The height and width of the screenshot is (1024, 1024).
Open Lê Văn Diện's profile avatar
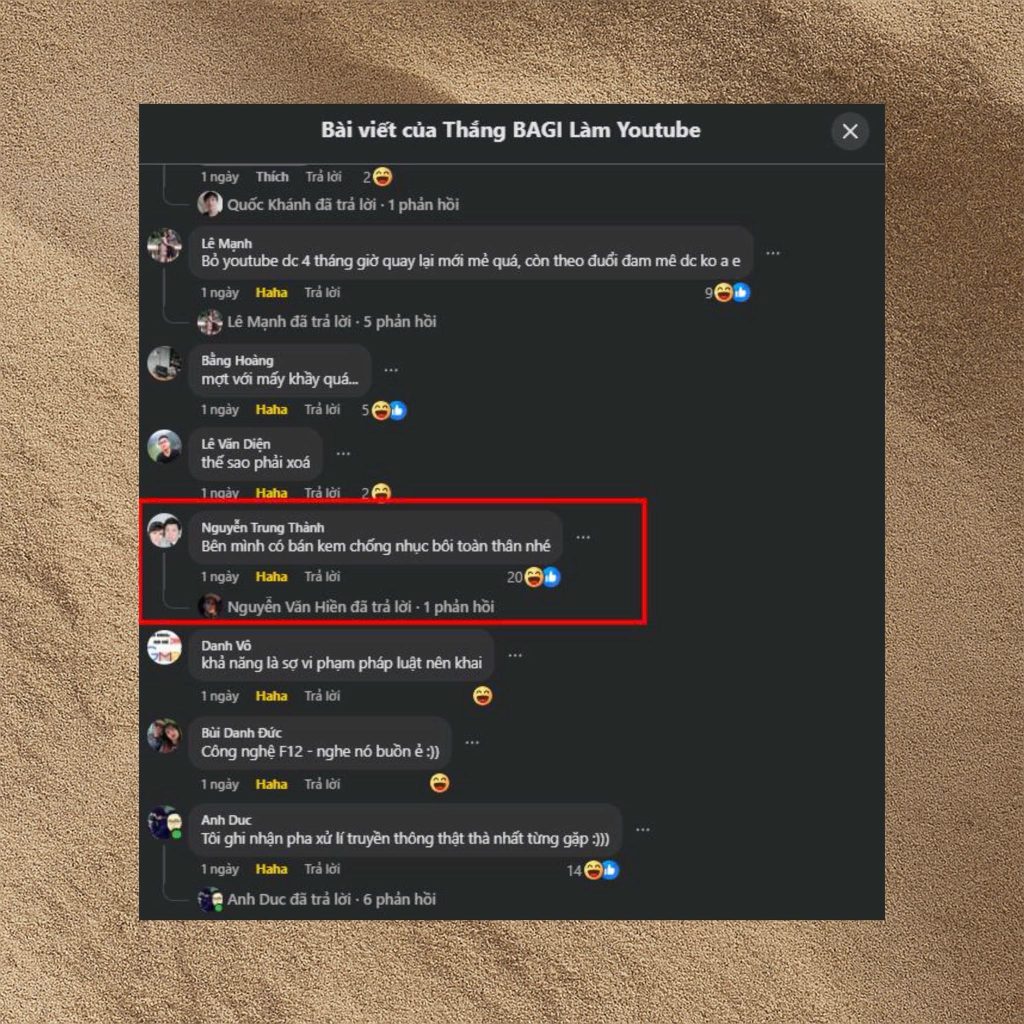[164, 447]
